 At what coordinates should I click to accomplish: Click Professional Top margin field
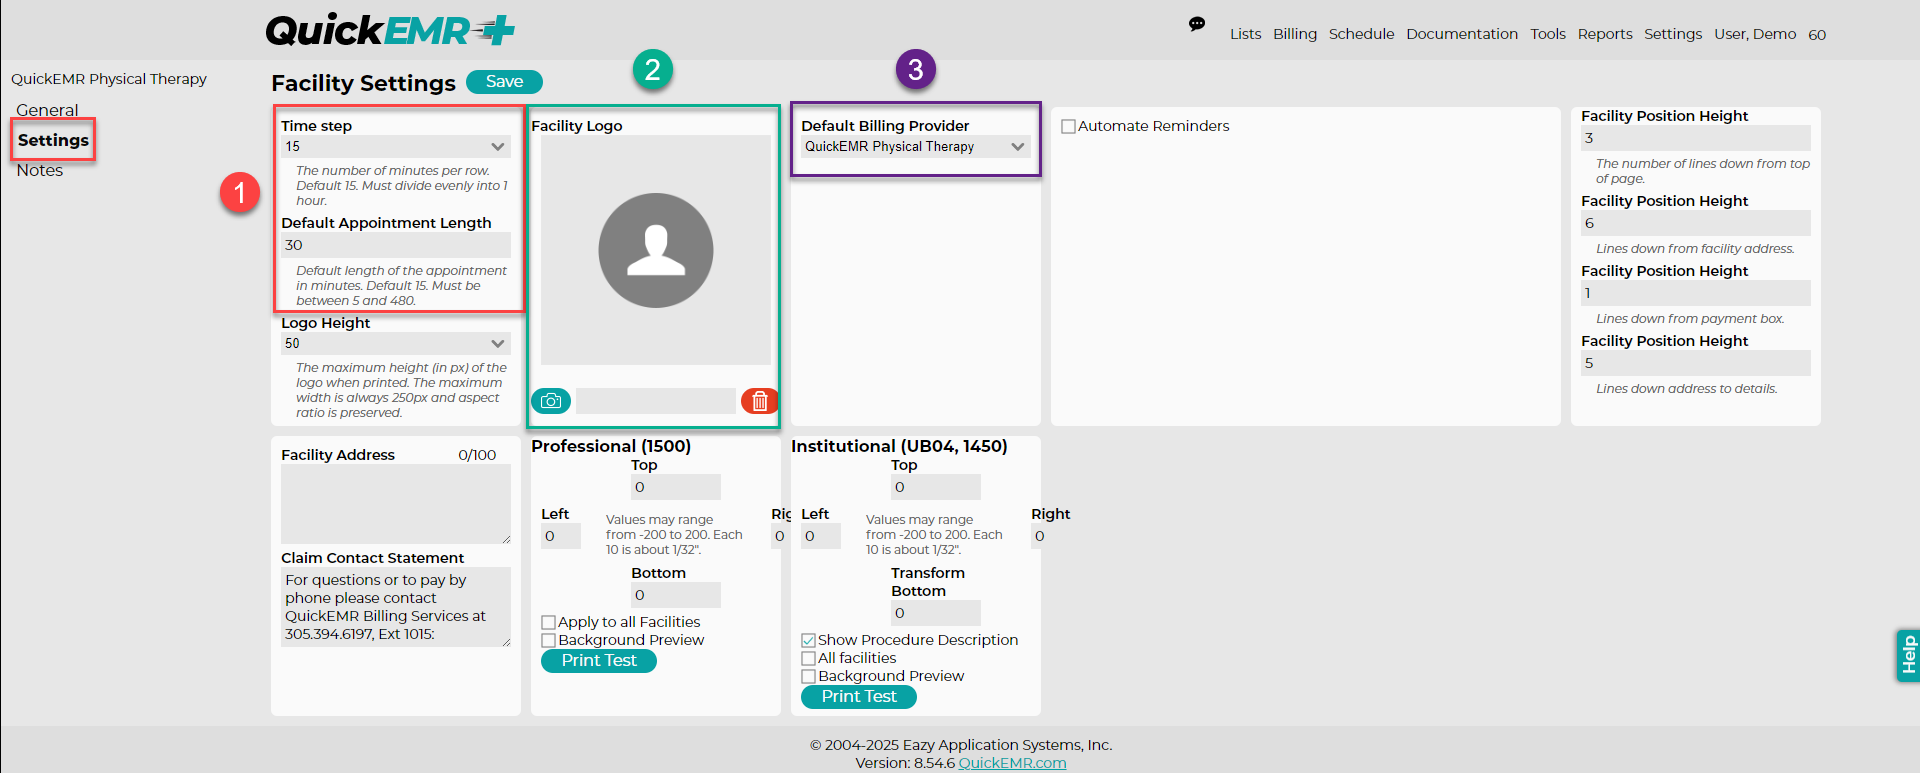pos(676,487)
